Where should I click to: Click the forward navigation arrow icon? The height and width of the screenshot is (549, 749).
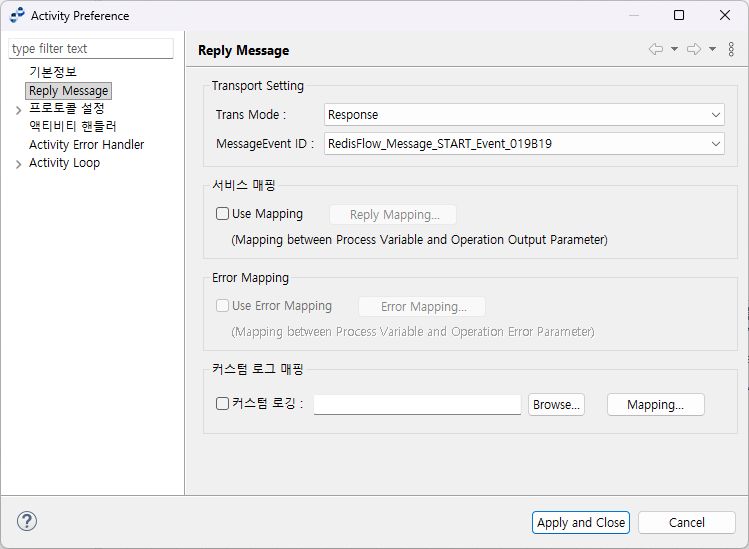tap(694, 49)
